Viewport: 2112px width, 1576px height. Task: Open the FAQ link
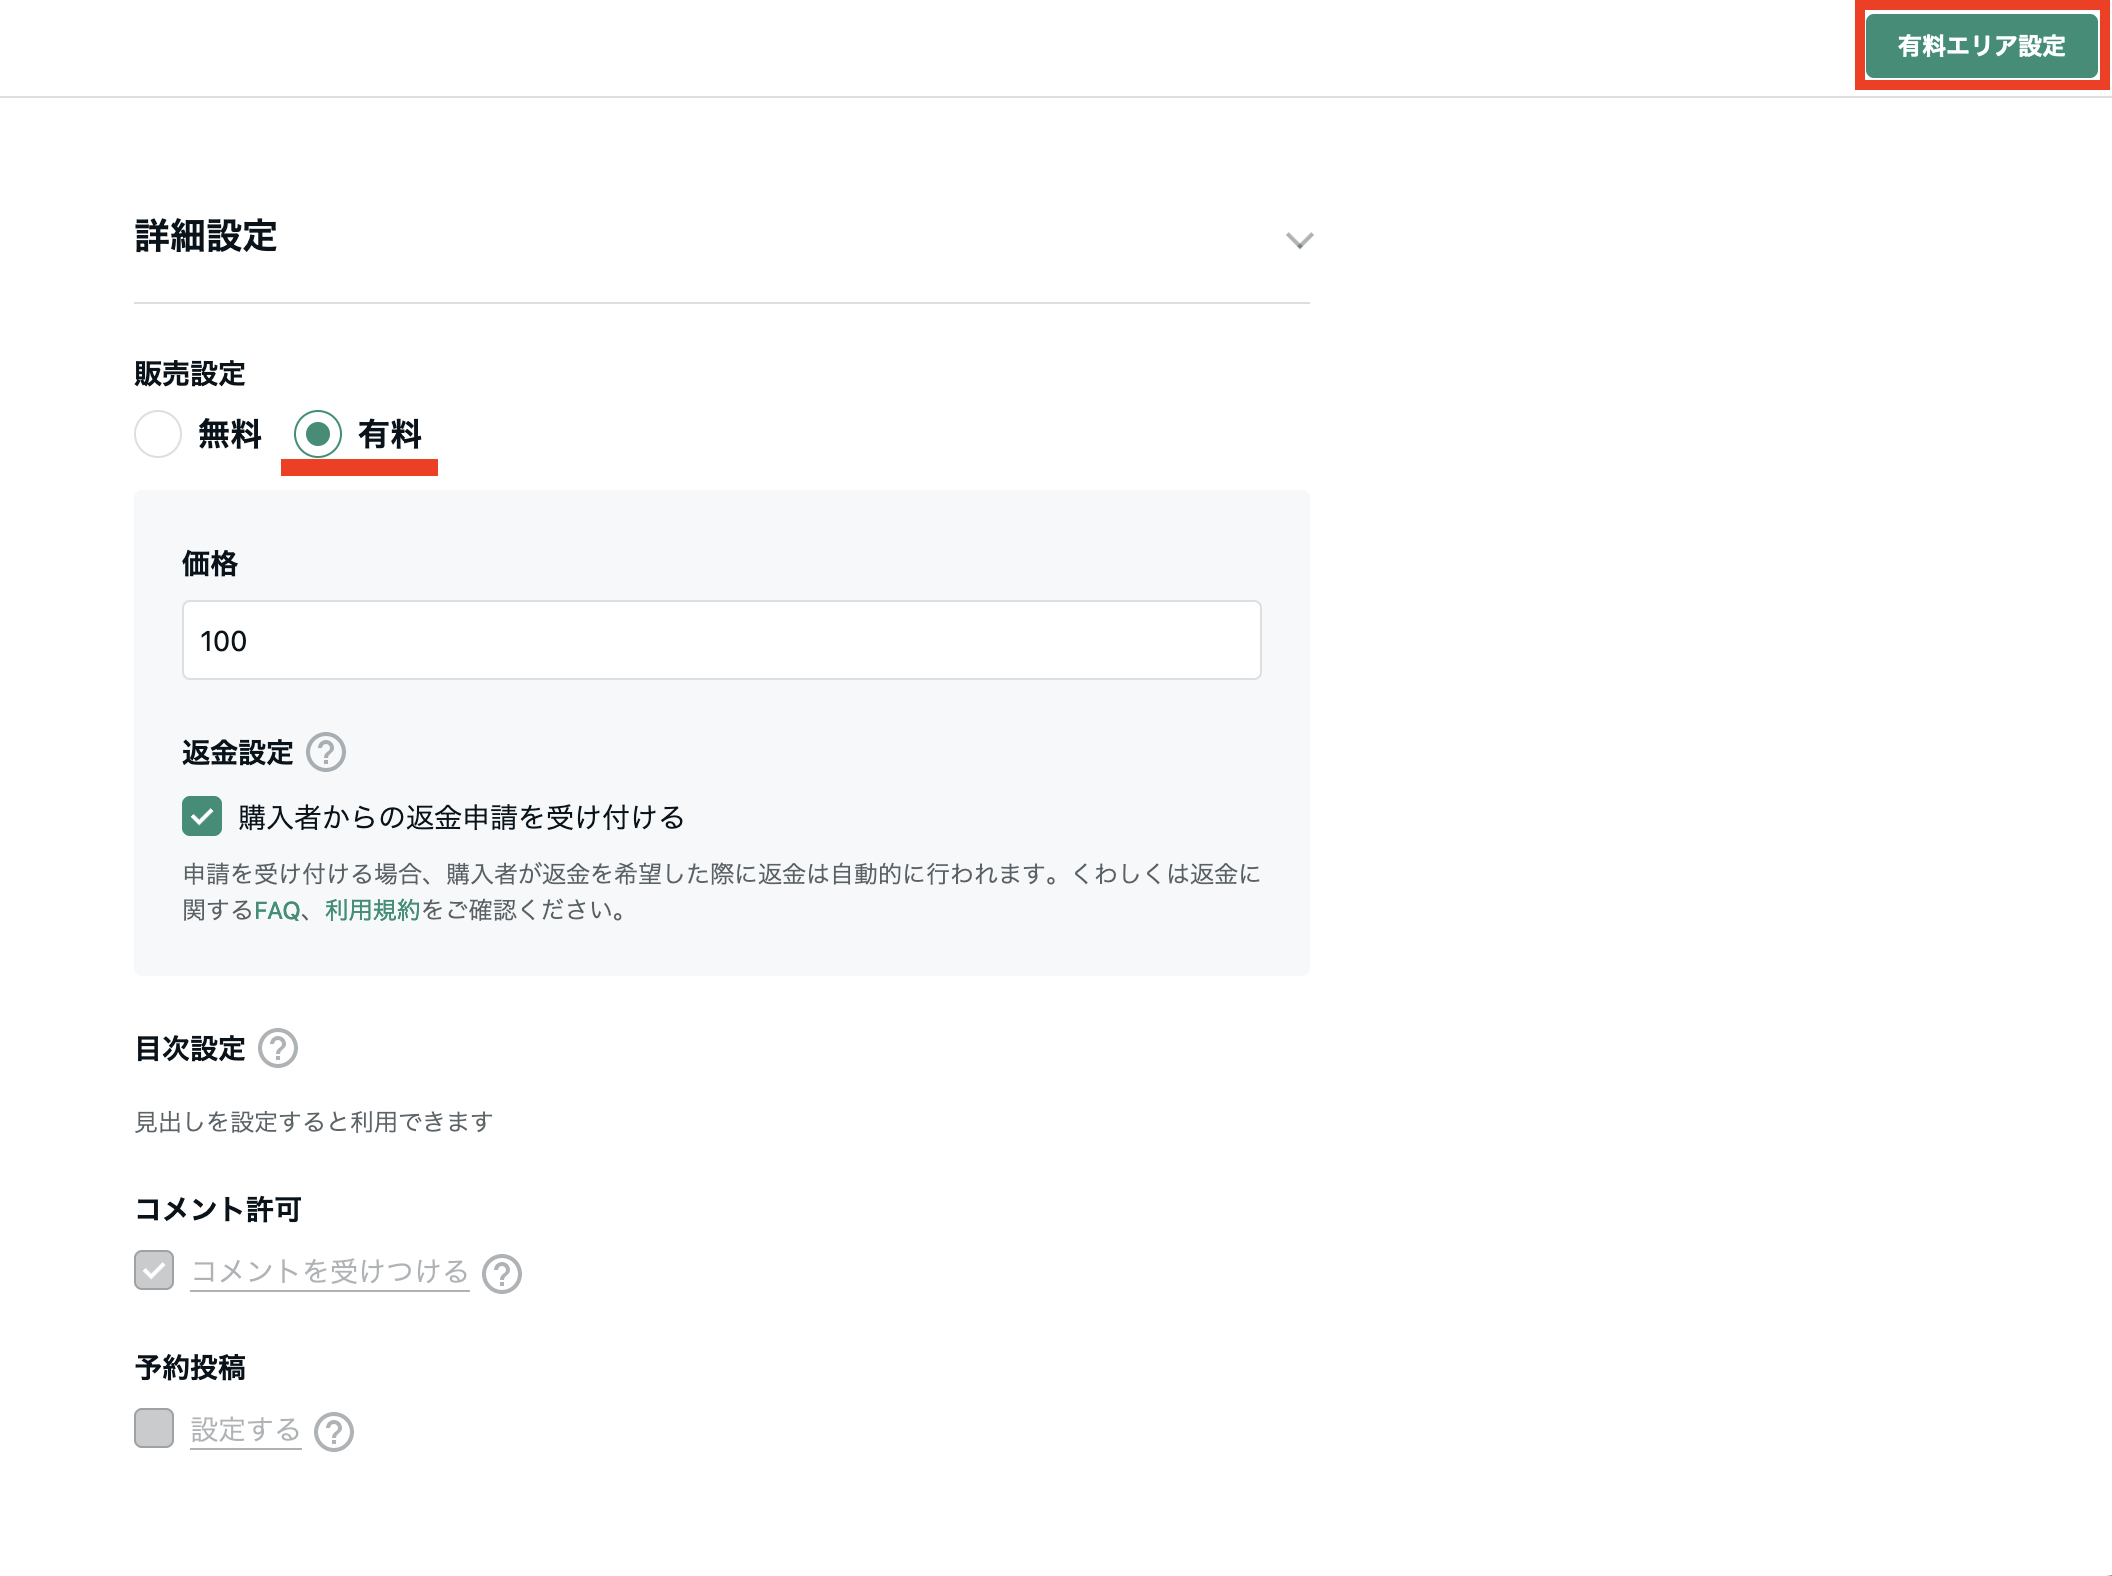pos(277,910)
